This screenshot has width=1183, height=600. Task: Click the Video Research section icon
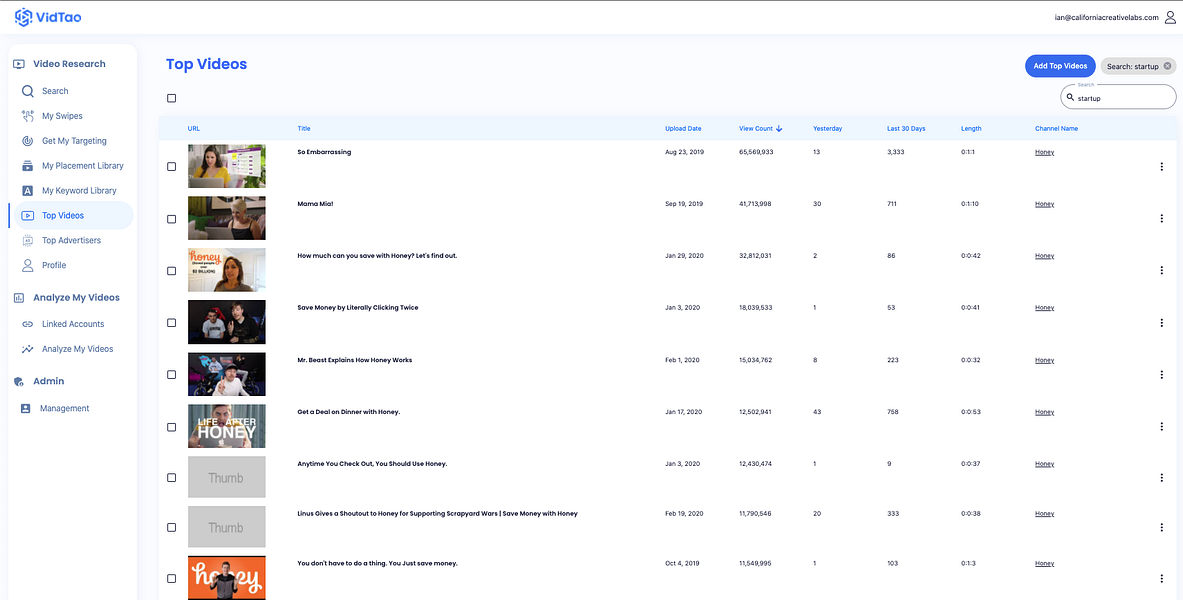click(20, 64)
